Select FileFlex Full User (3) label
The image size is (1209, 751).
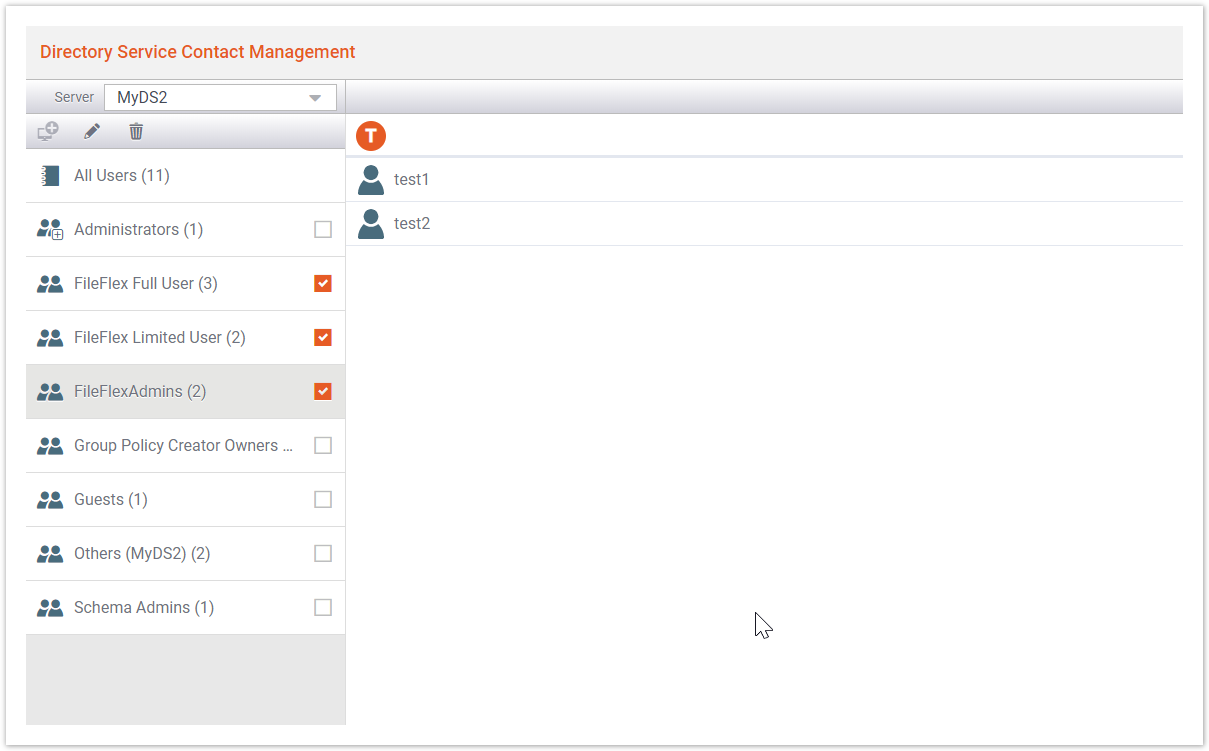click(x=146, y=284)
